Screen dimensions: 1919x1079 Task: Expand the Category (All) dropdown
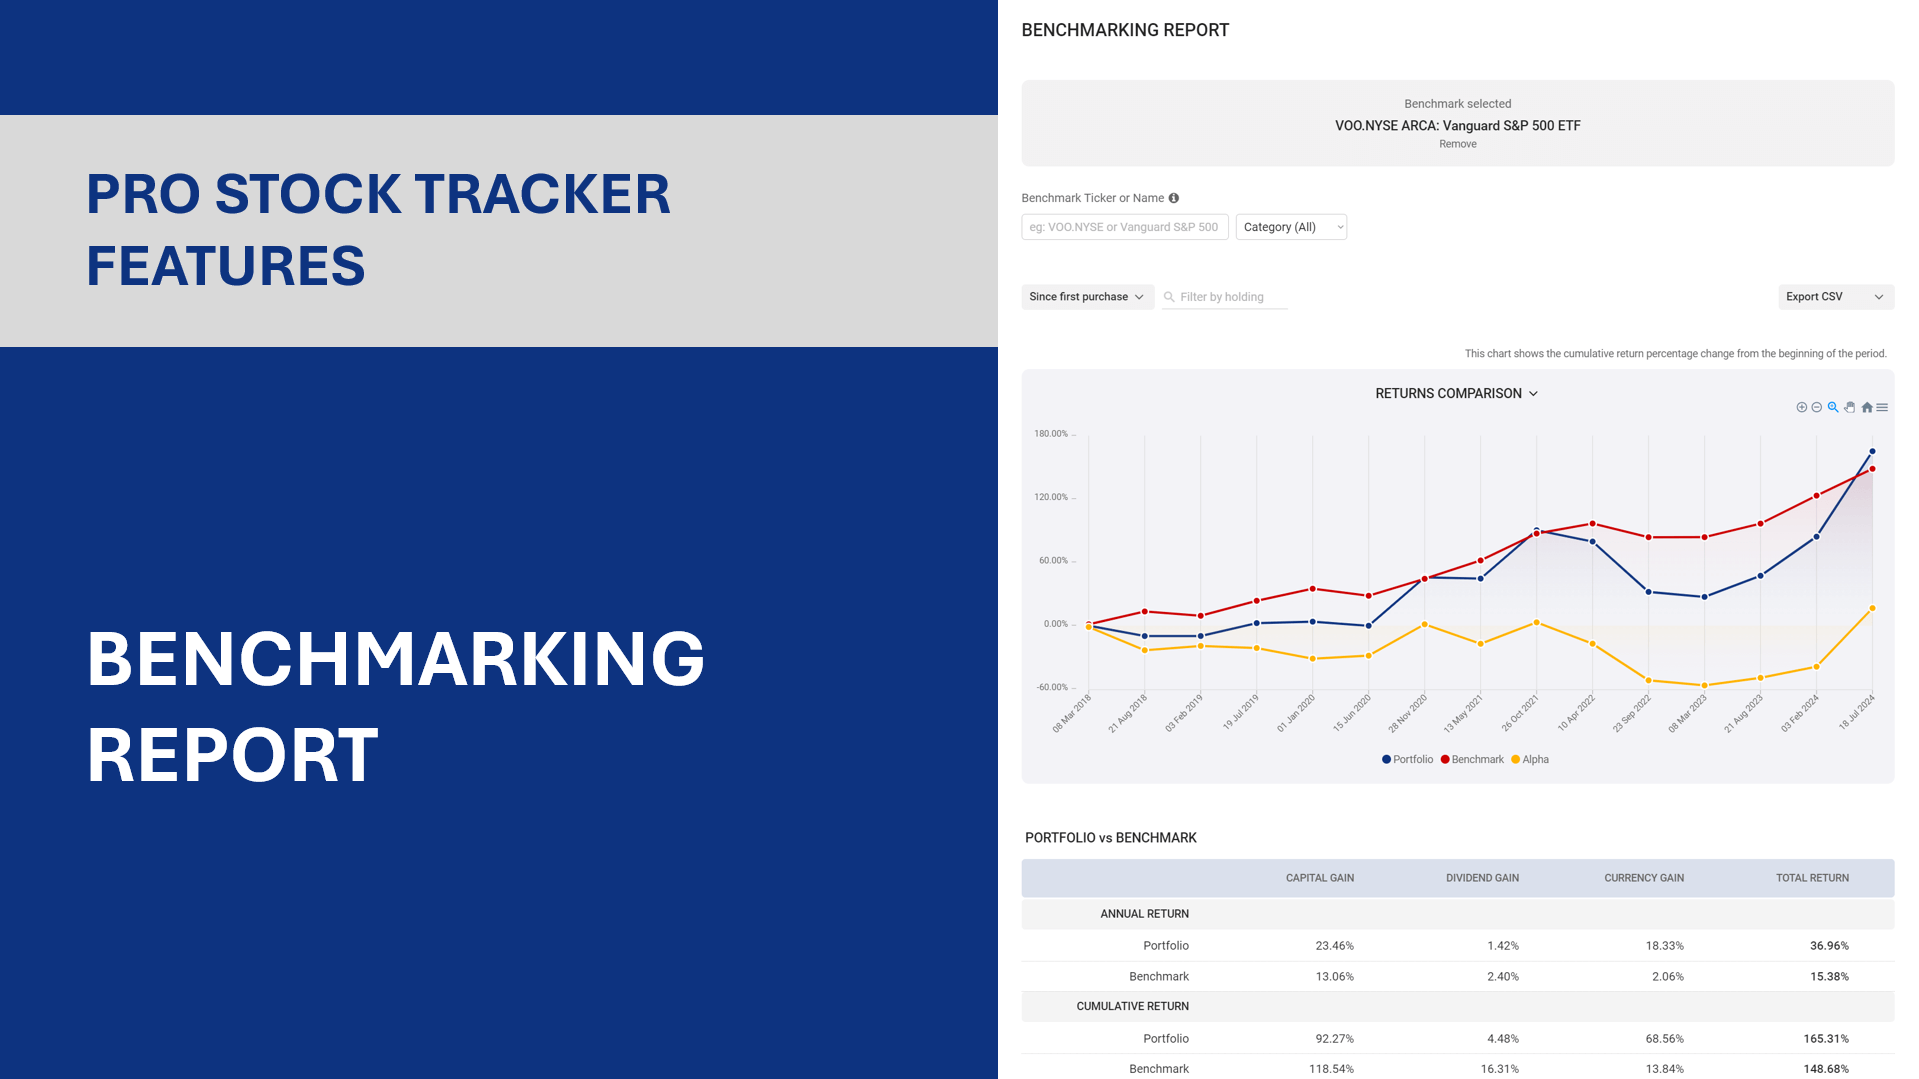click(1290, 227)
